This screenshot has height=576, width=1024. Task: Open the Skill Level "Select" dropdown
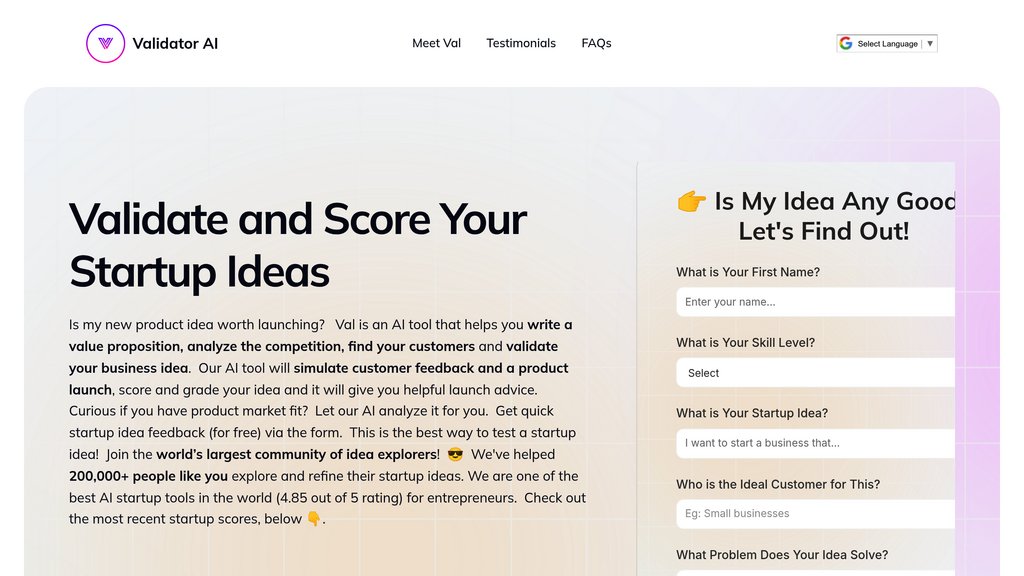click(815, 372)
